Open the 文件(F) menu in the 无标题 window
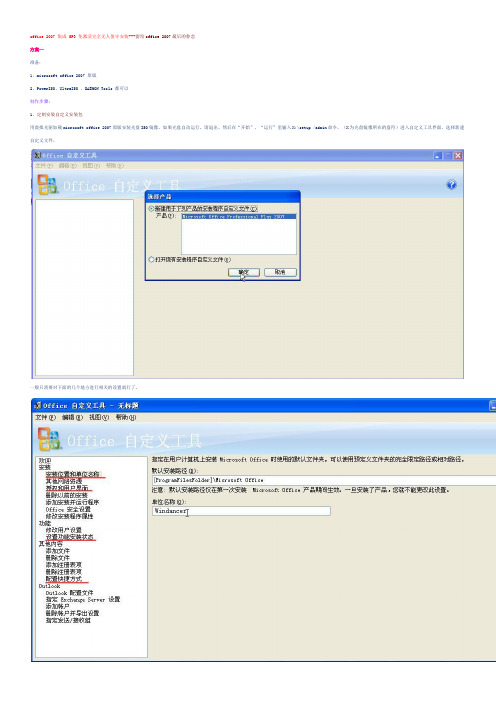The width and height of the screenshot is (496, 702). [45, 417]
